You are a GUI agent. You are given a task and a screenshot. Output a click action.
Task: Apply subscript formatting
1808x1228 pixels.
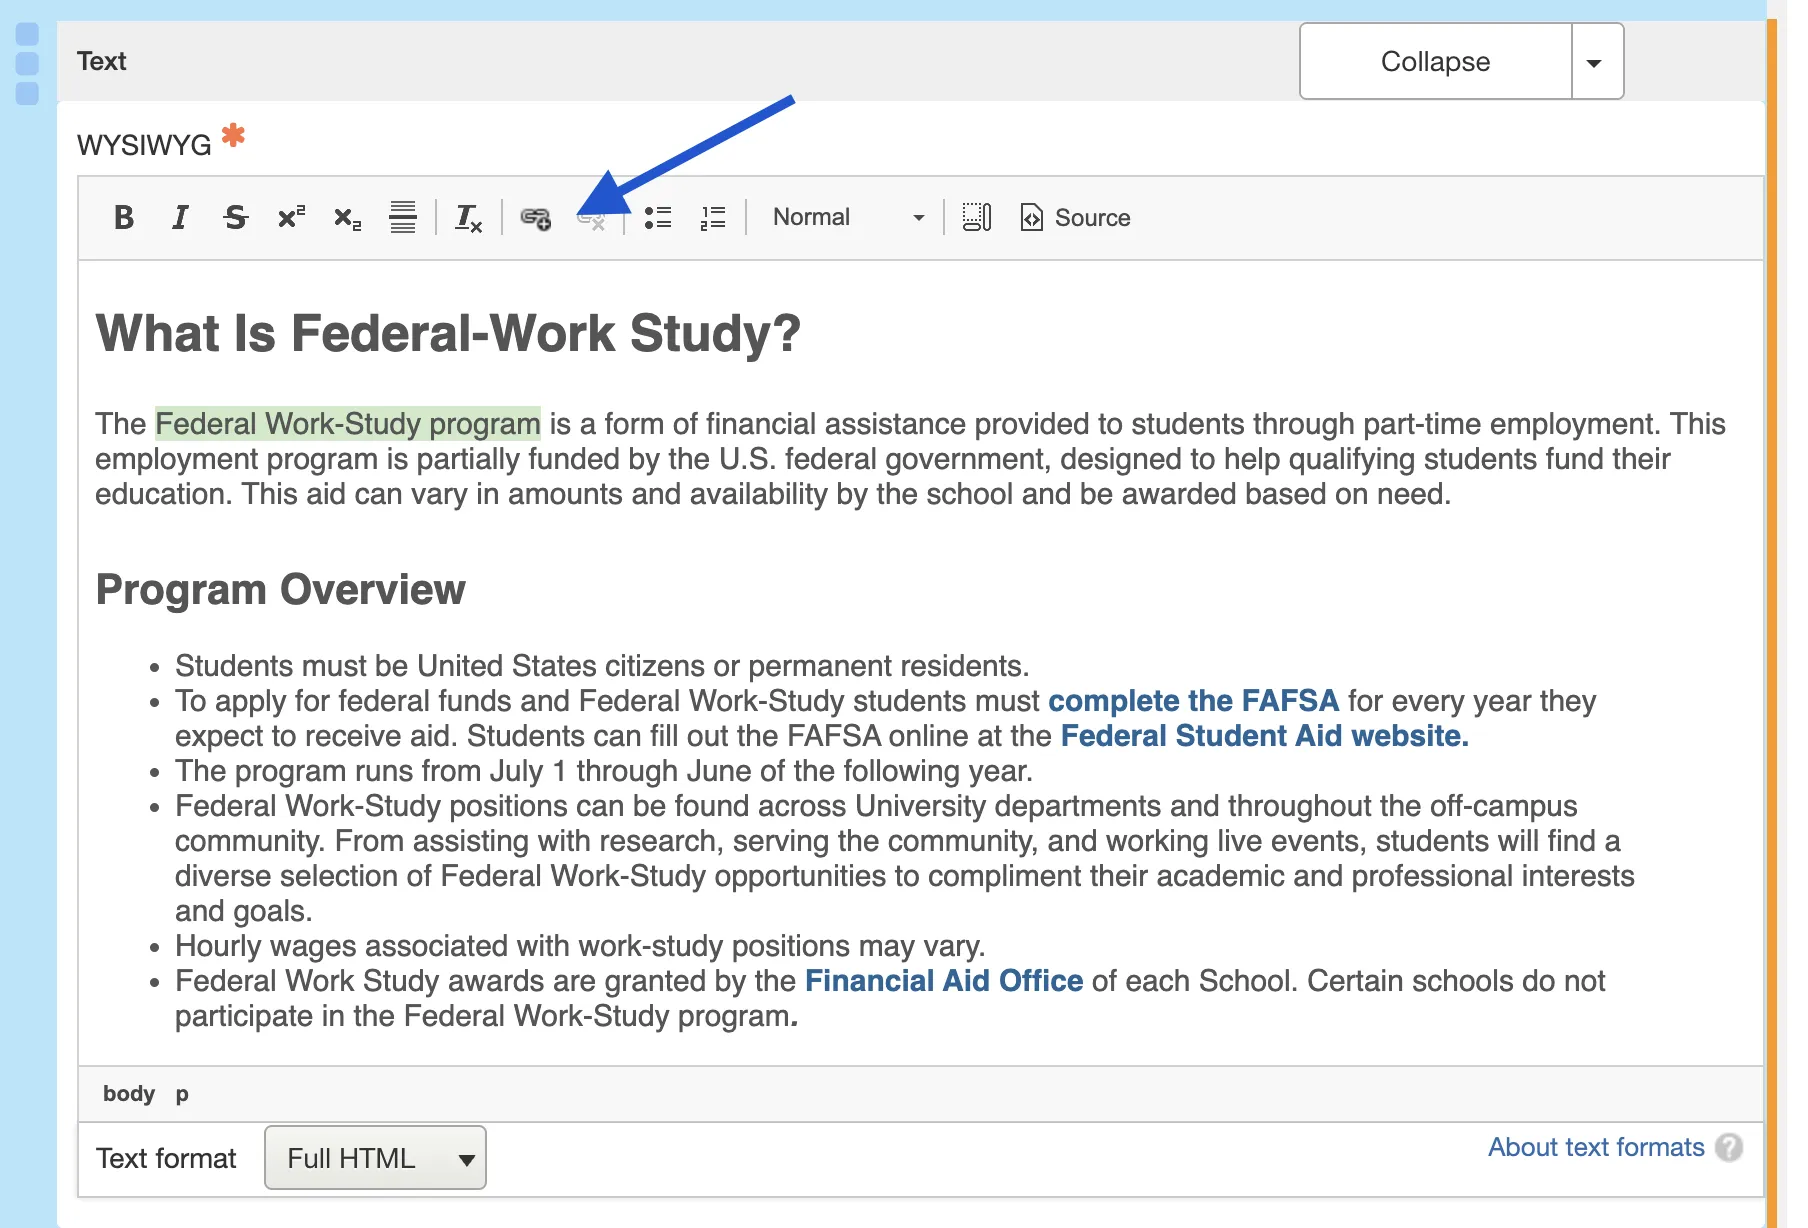[x=347, y=217]
